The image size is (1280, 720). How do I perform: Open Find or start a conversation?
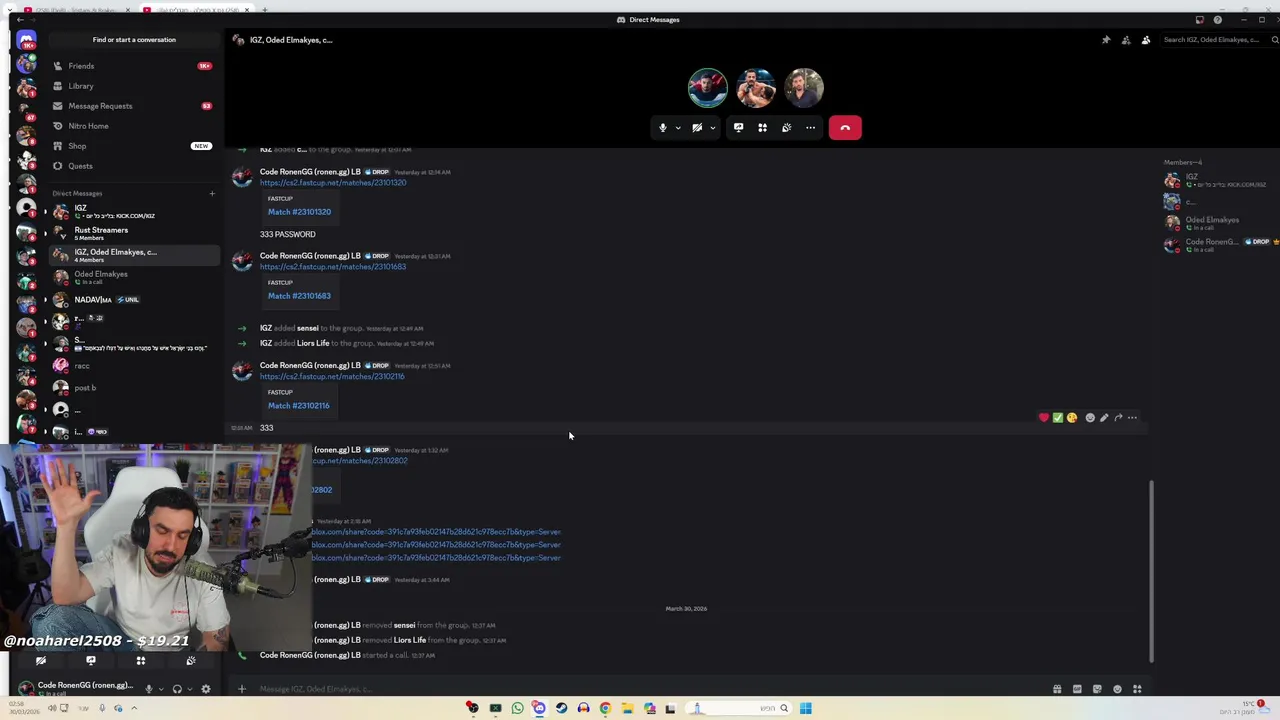click(134, 40)
